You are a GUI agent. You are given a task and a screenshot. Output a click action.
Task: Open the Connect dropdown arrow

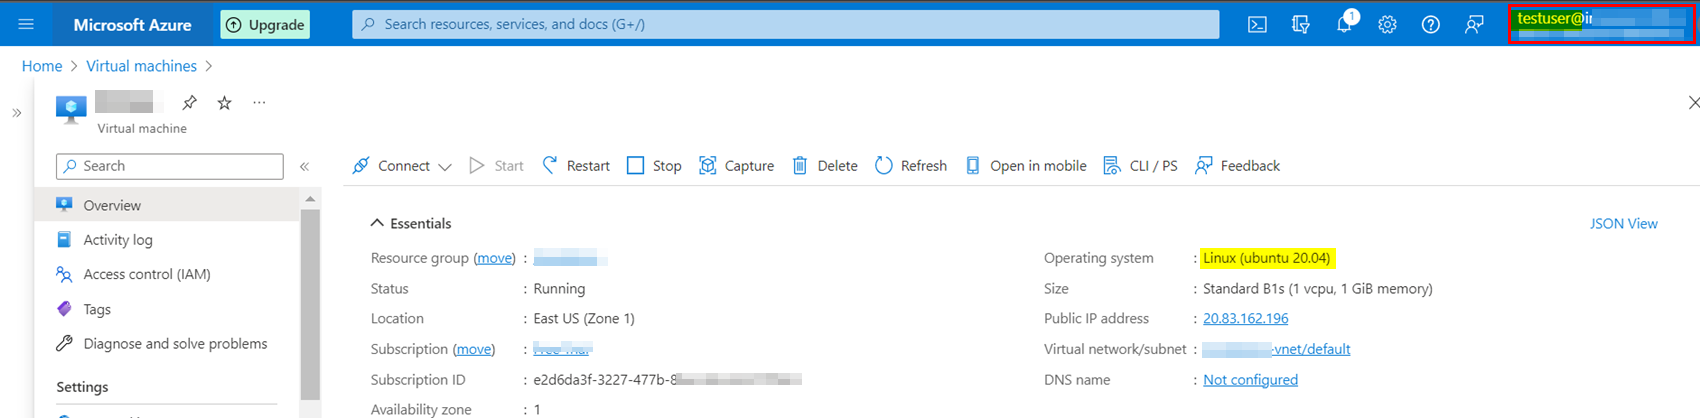point(444,167)
